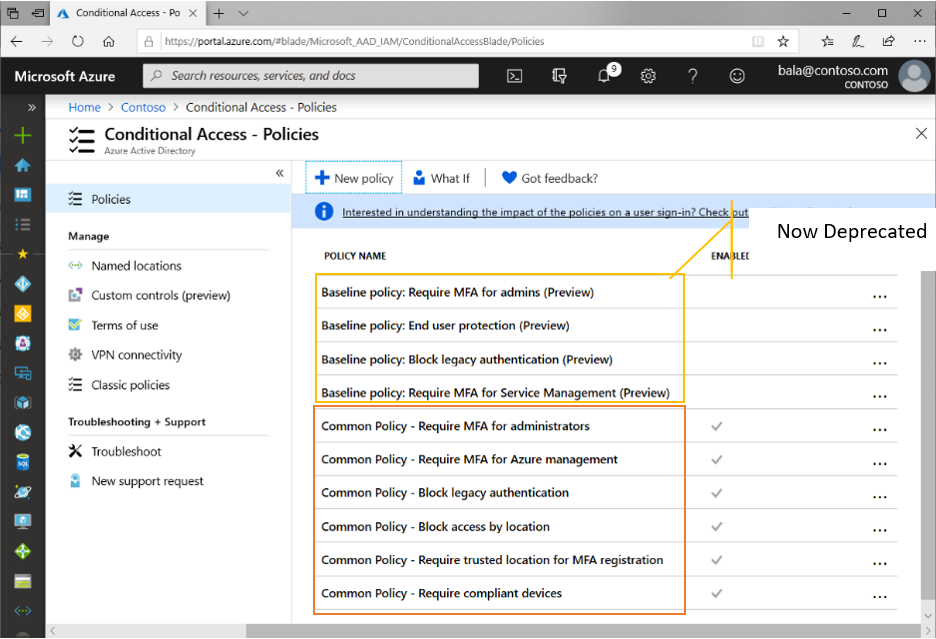Image resolution: width=936 pixels, height=639 pixels.
Task: Open Baseline policy: Require MFA for admins (Preview)
Action: tap(458, 293)
